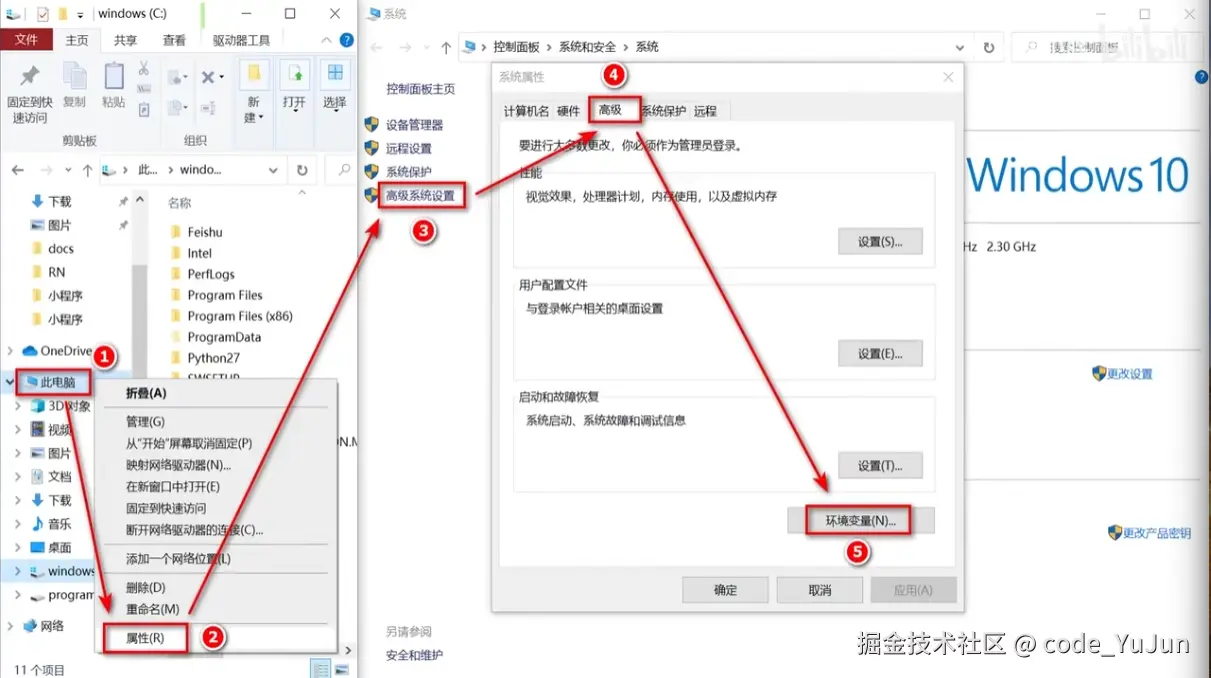This screenshot has width=1211, height=678.
Task: Expand the Explorer address bar history dropdown
Action: click(x=273, y=170)
